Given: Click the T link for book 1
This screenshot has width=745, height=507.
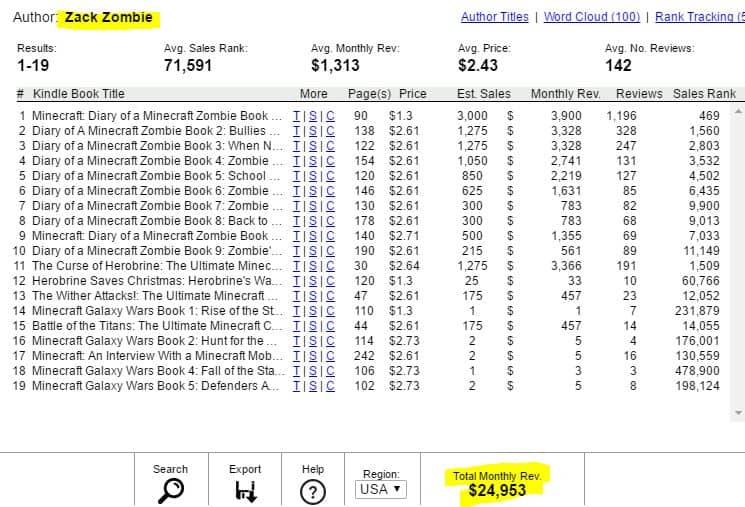Looking at the screenshot, I should point(296,116).
